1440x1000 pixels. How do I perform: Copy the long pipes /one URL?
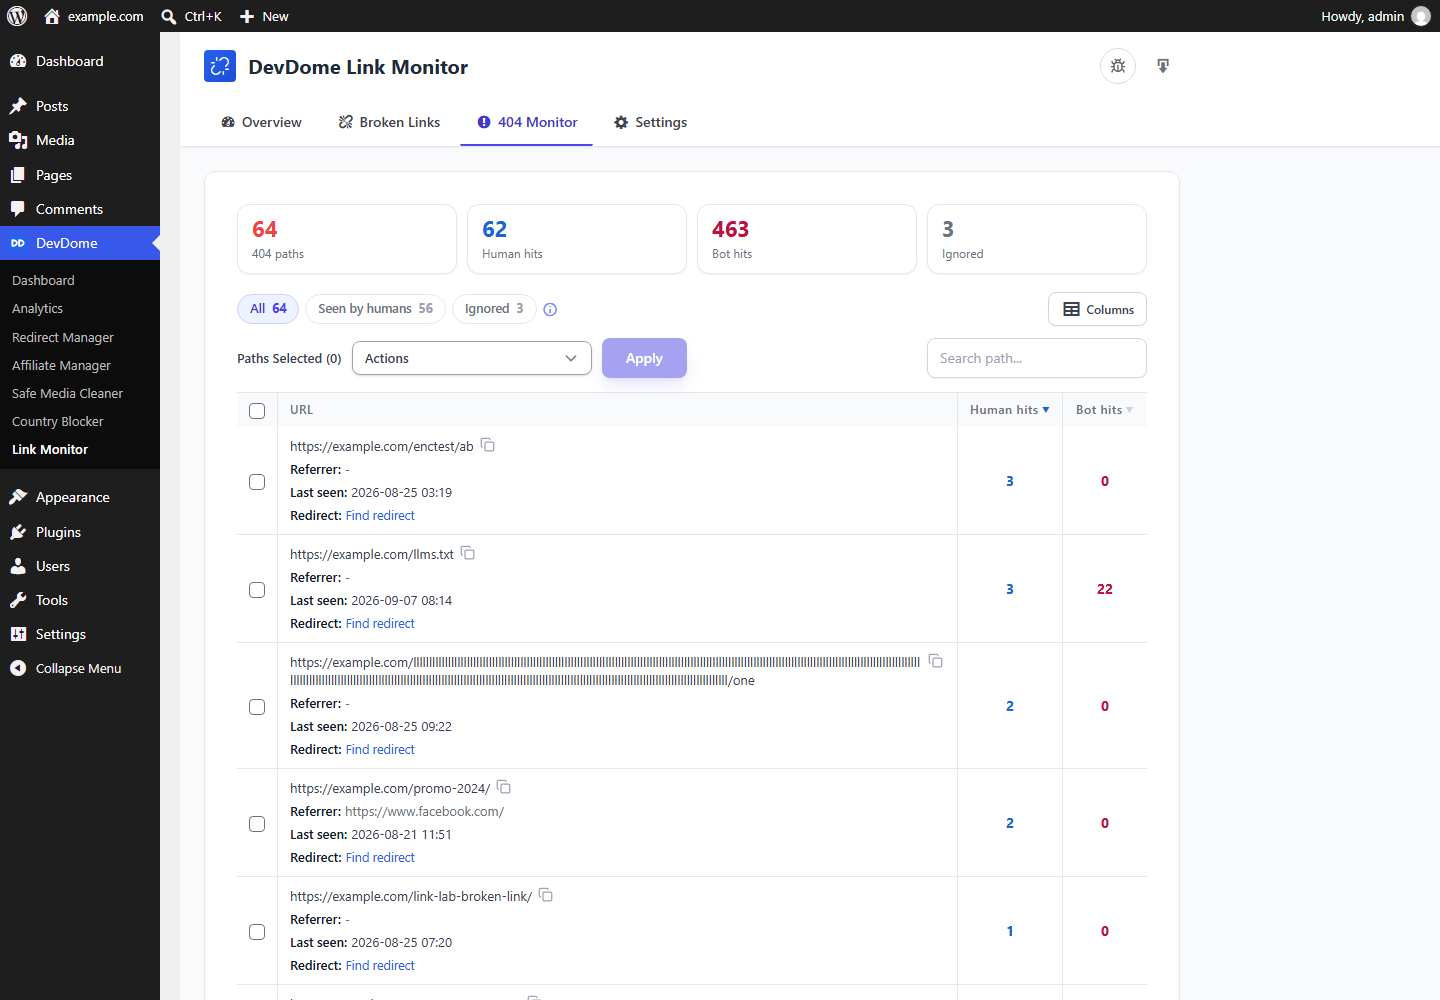tap(936, 661)
